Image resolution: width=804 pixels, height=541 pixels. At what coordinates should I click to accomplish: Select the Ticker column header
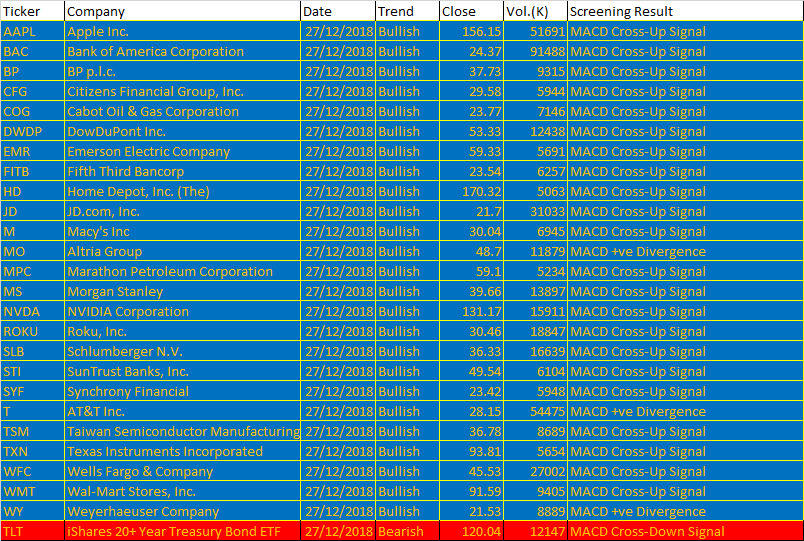pyautogui.click(x=32, y=11)
